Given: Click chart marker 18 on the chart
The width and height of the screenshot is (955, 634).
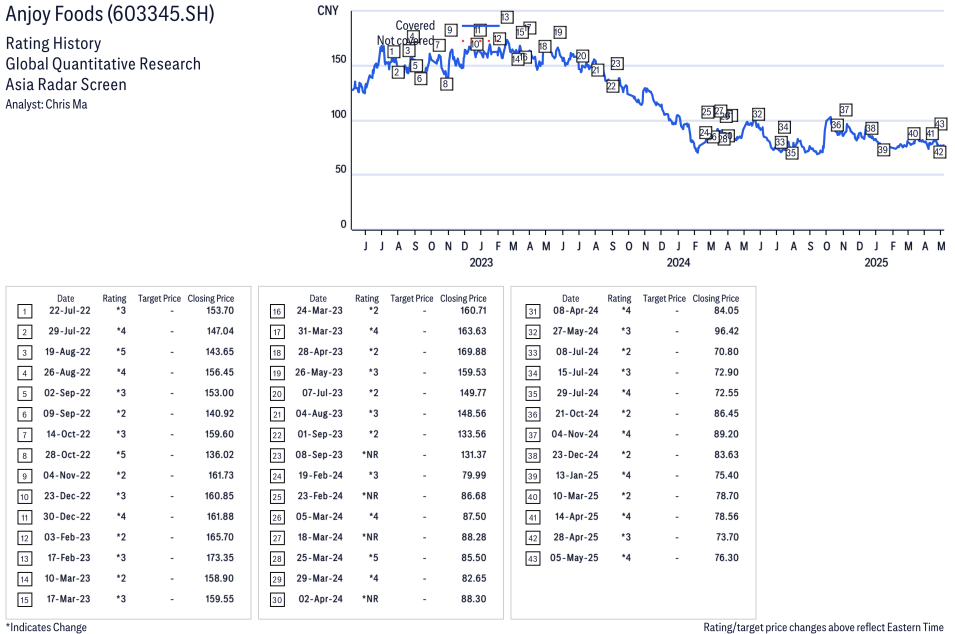Looking at the screenshot, I should point(544,46).
